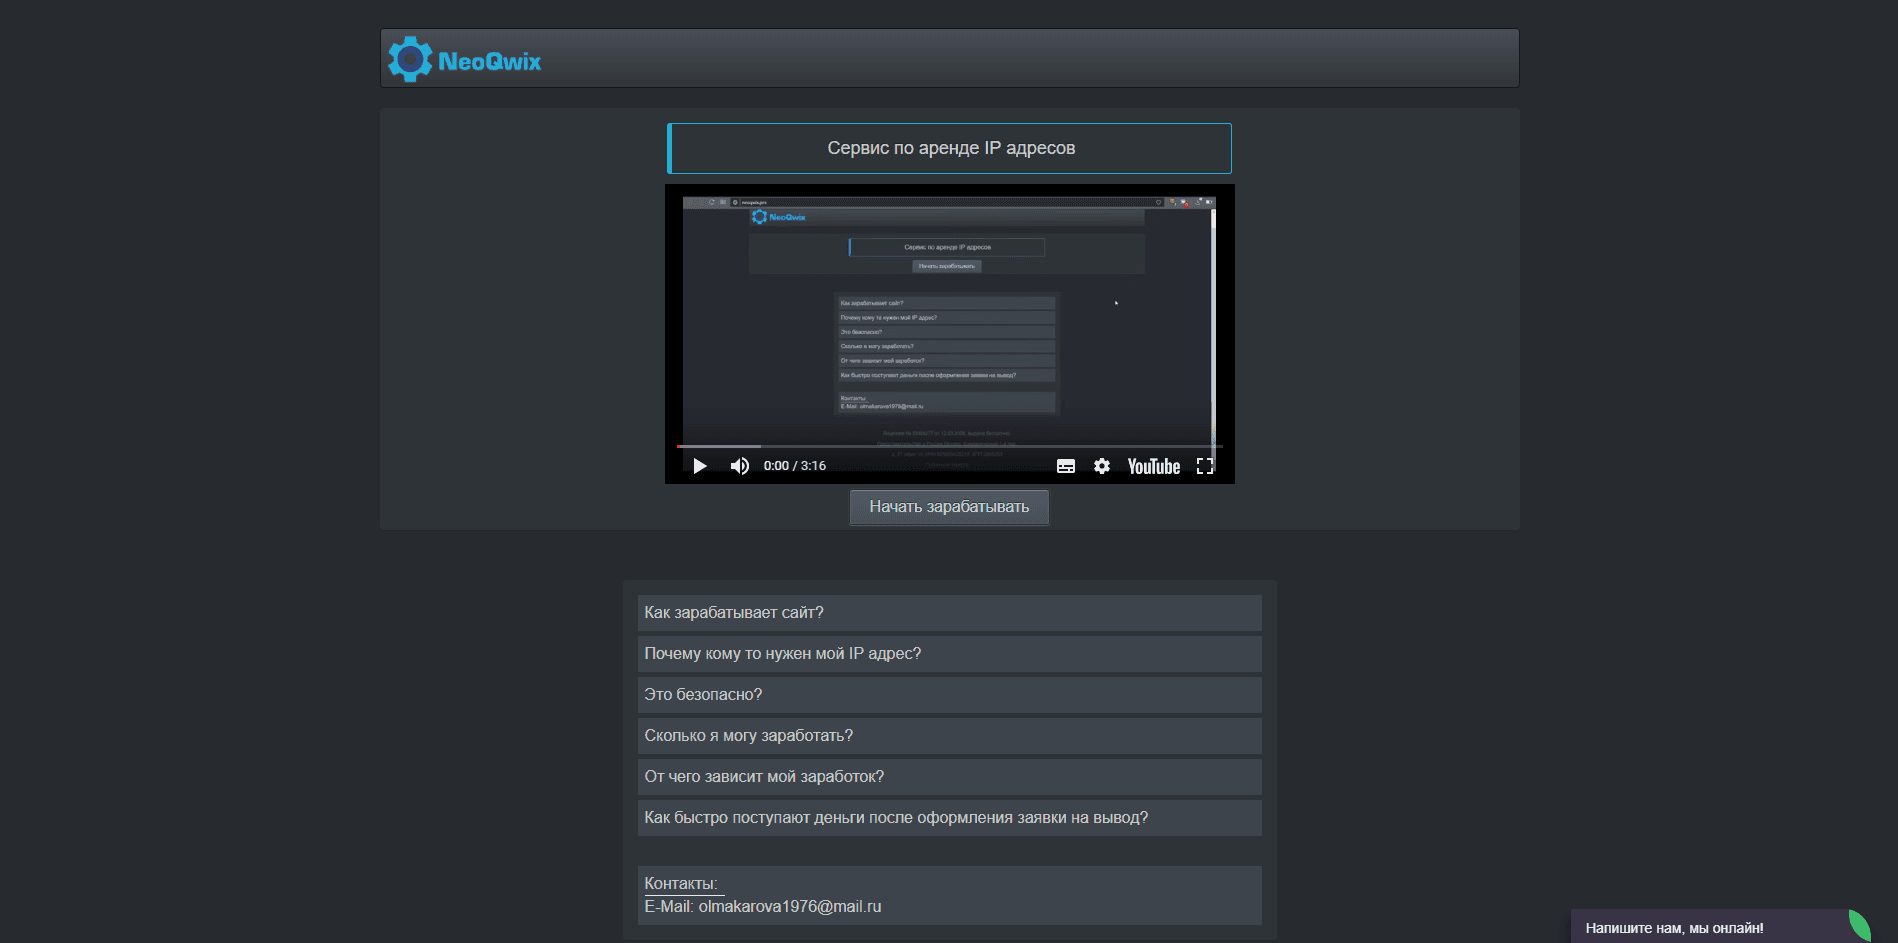Click the "Начать зарабатывать" button

[949, 507]
